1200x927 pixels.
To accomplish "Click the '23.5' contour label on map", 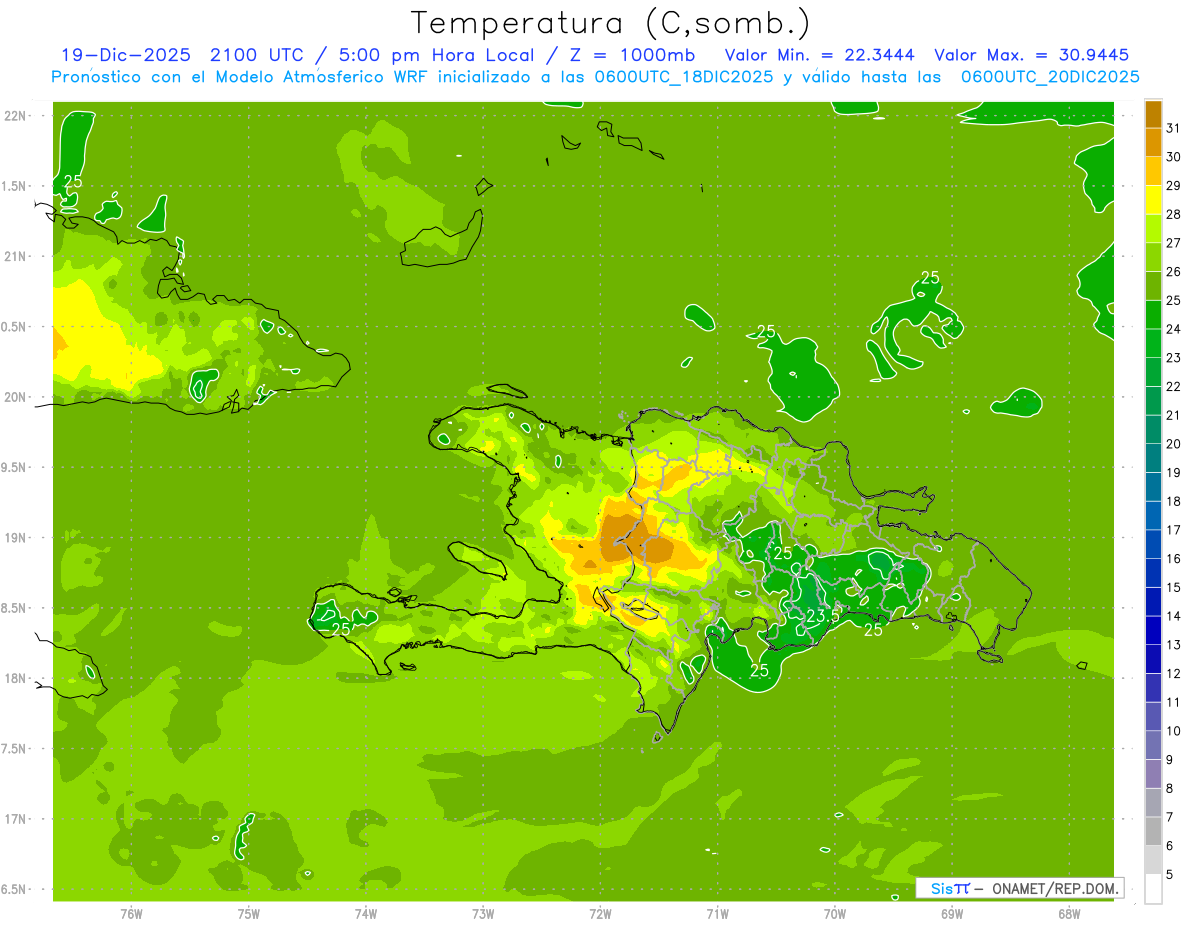I will (823, 615).
